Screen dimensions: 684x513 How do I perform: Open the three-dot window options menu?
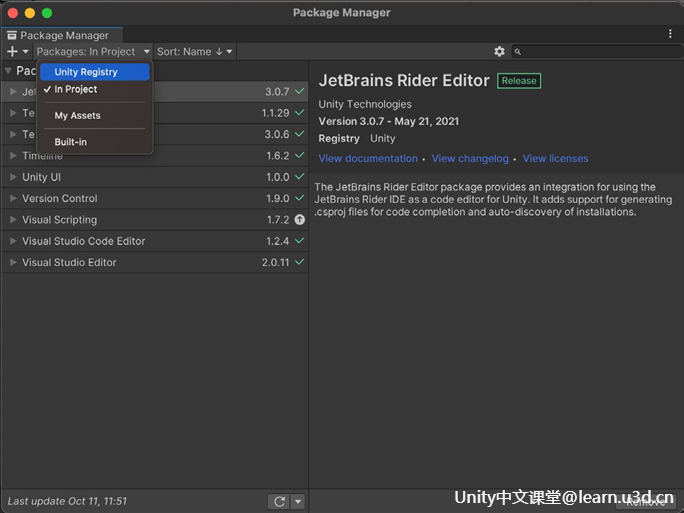pos(670,34)
